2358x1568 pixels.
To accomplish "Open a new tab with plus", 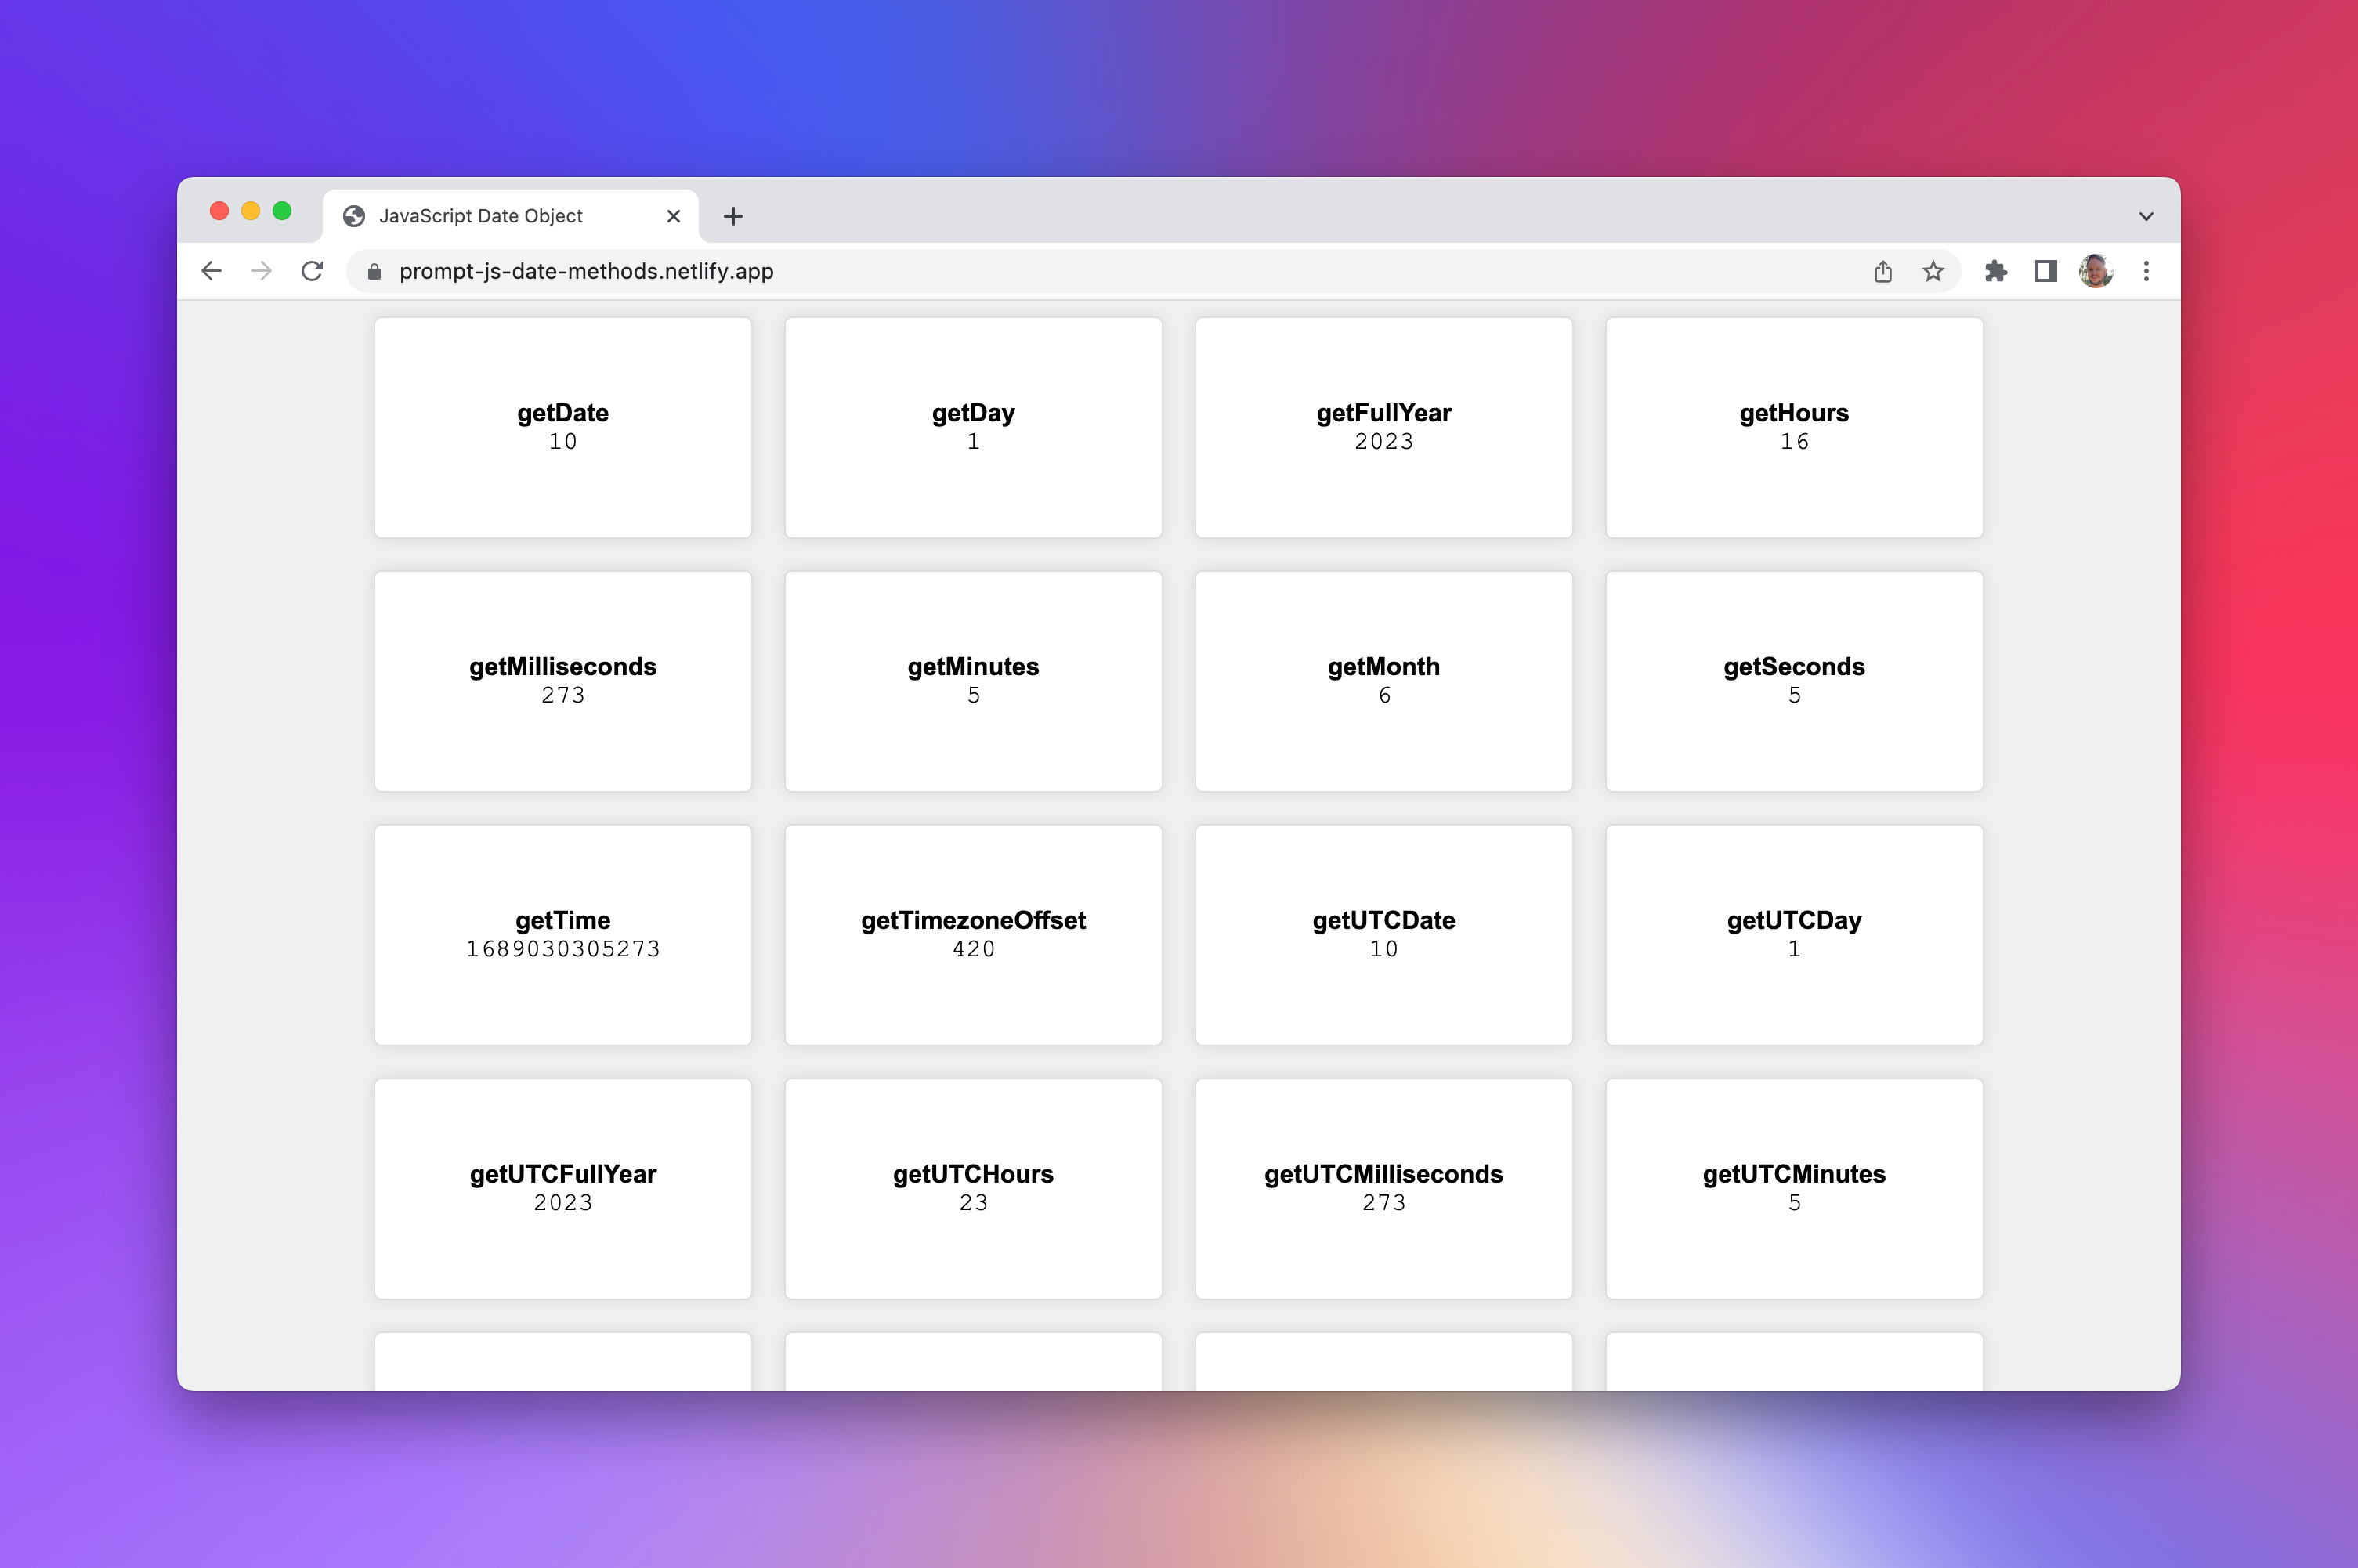I will click(x=732, y=216).
